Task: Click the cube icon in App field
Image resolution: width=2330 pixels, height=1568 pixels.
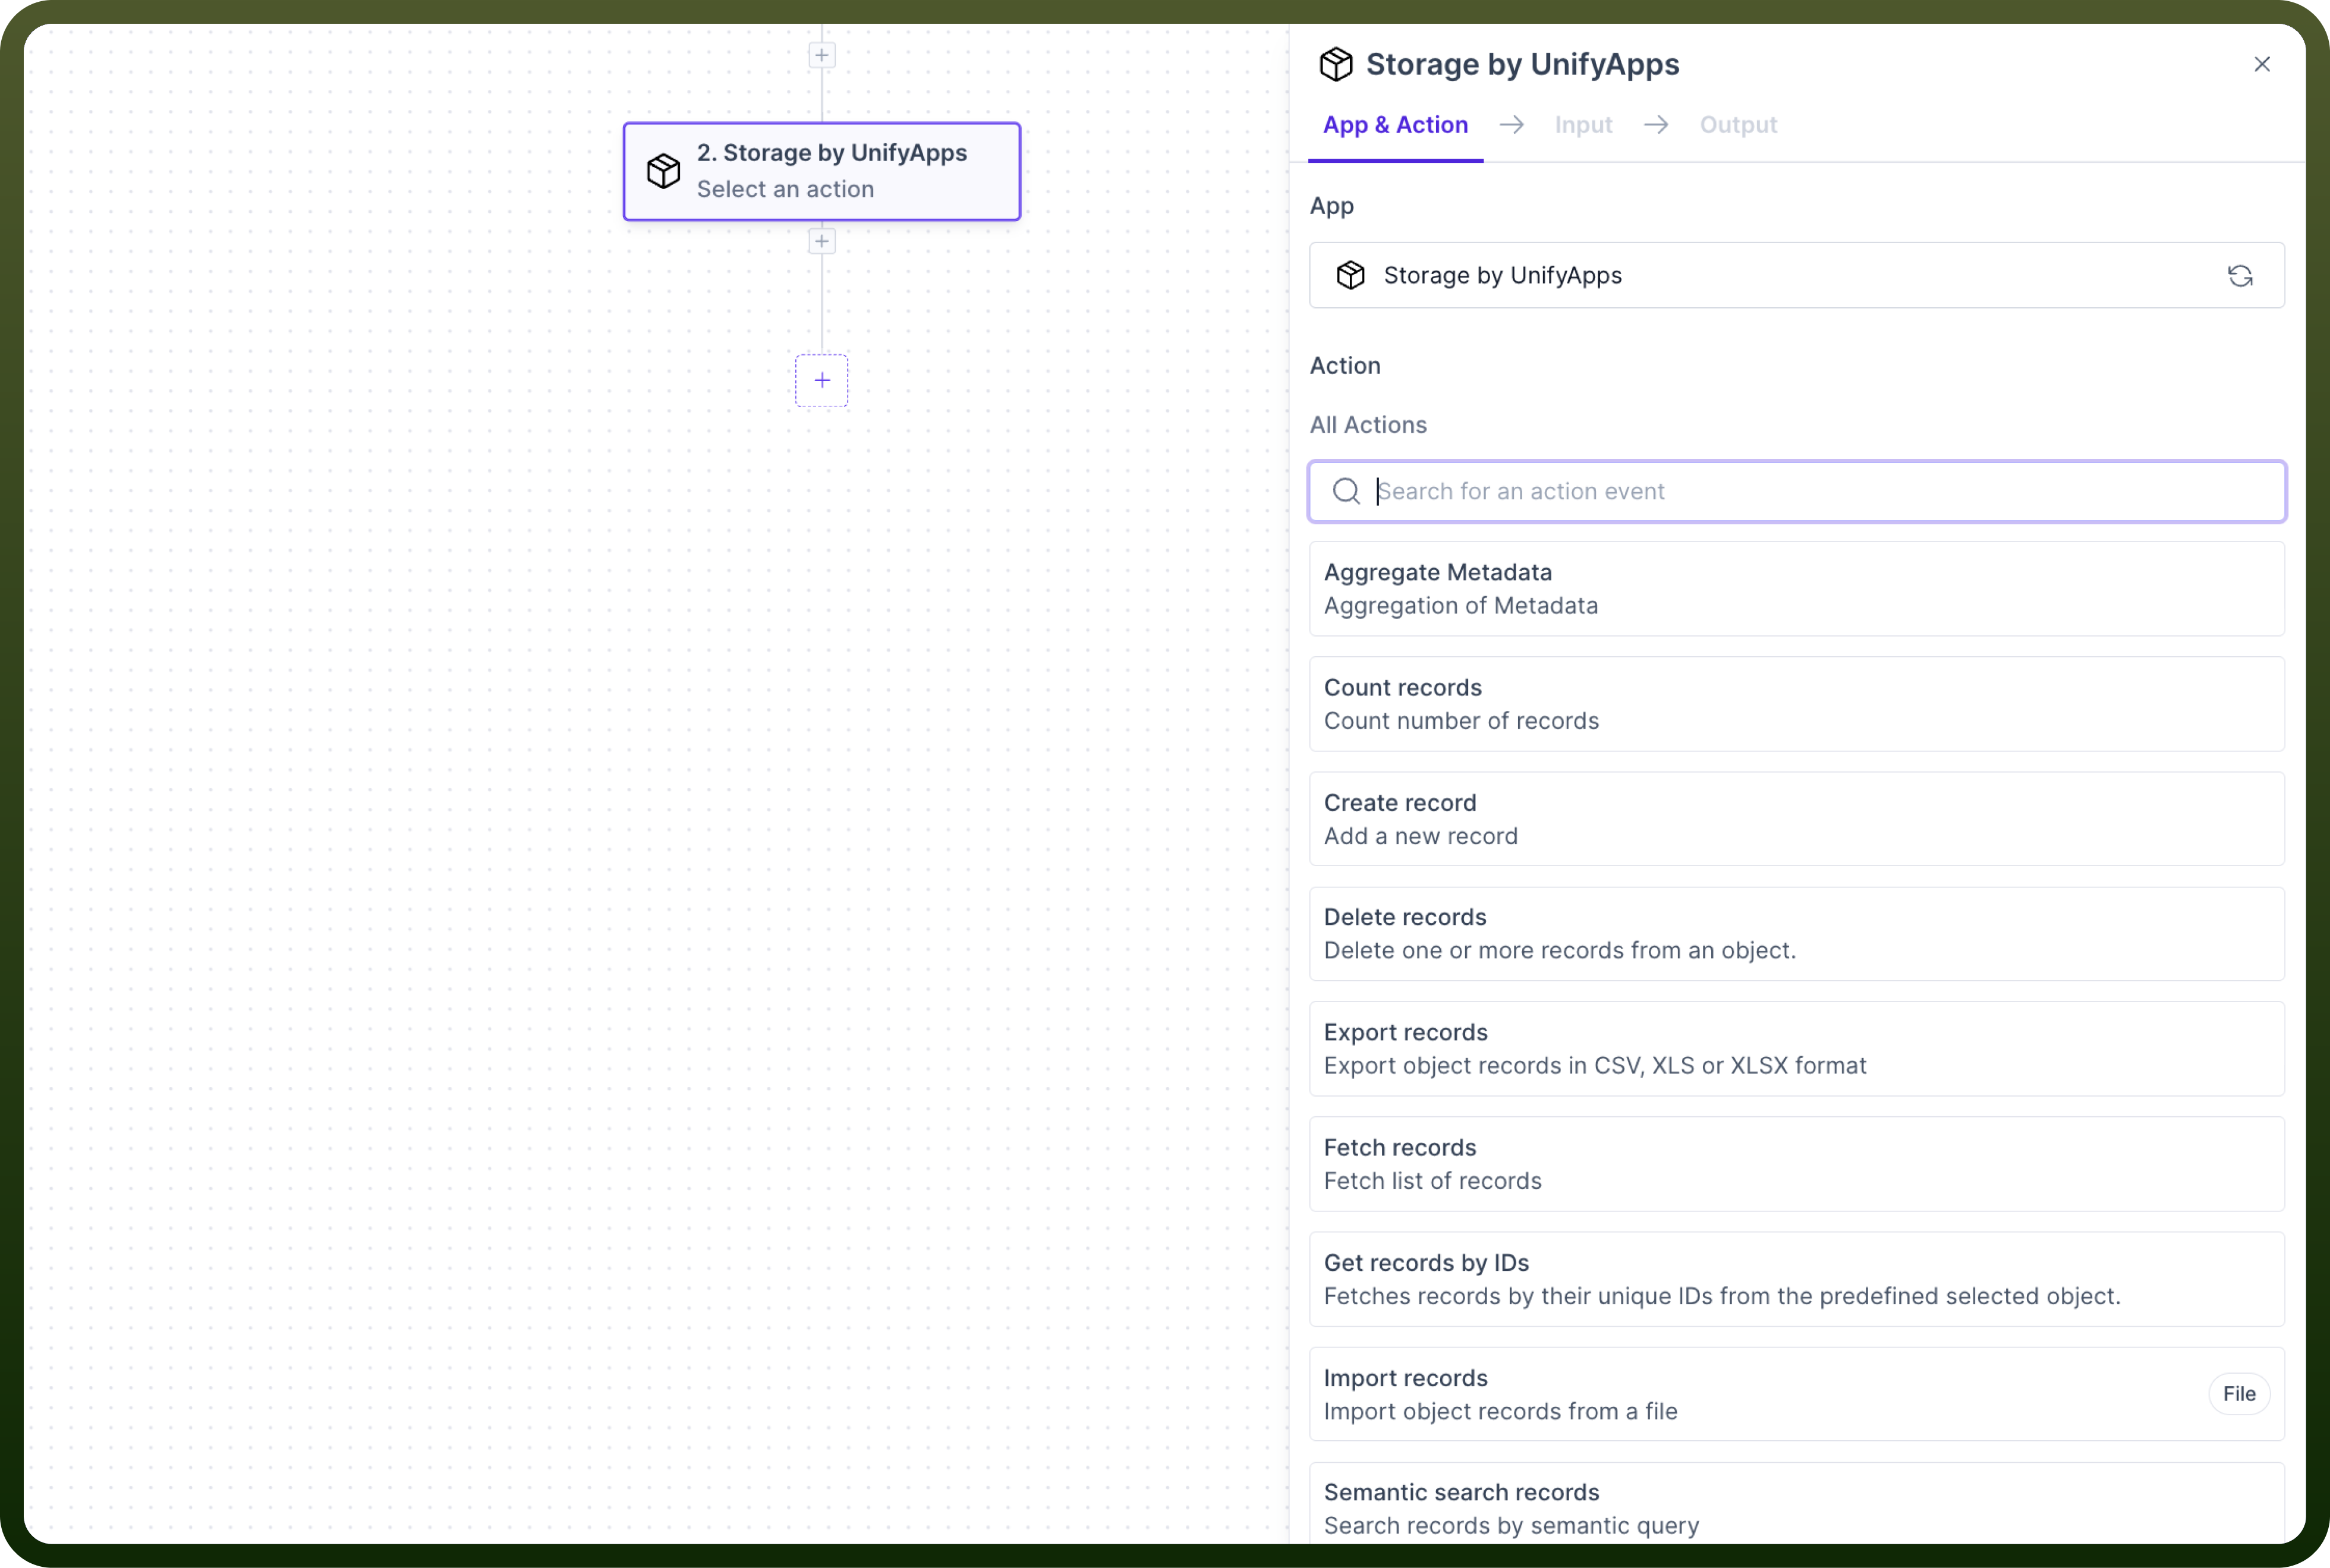Action: [1351, 276]
